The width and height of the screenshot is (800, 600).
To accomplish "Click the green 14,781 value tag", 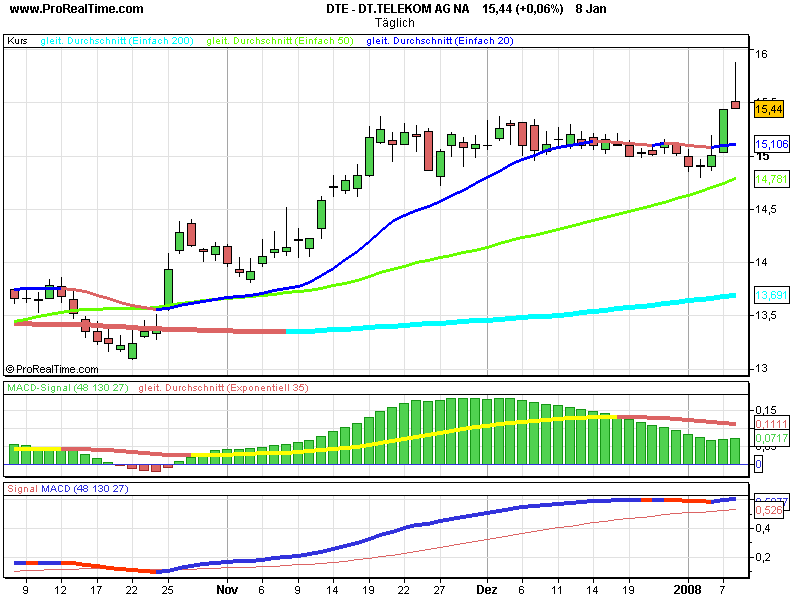I will pos(768,179).
